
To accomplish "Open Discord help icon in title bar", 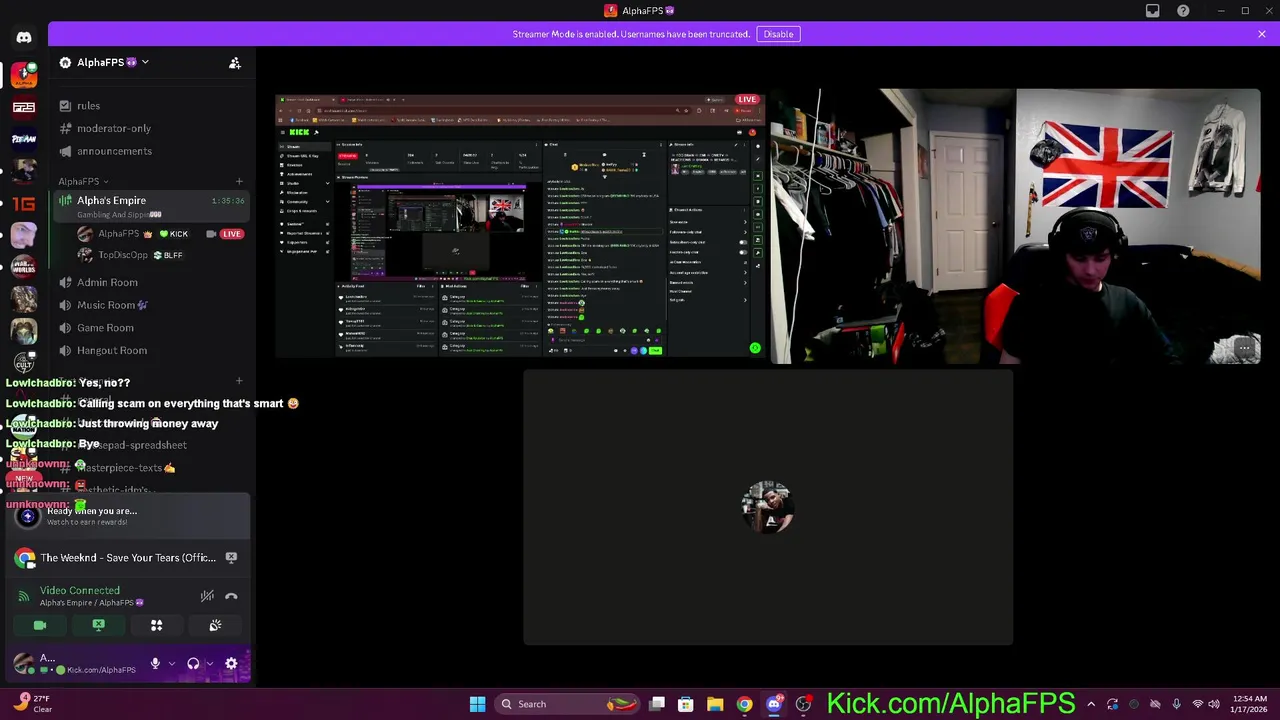I will click(1183, 11).
